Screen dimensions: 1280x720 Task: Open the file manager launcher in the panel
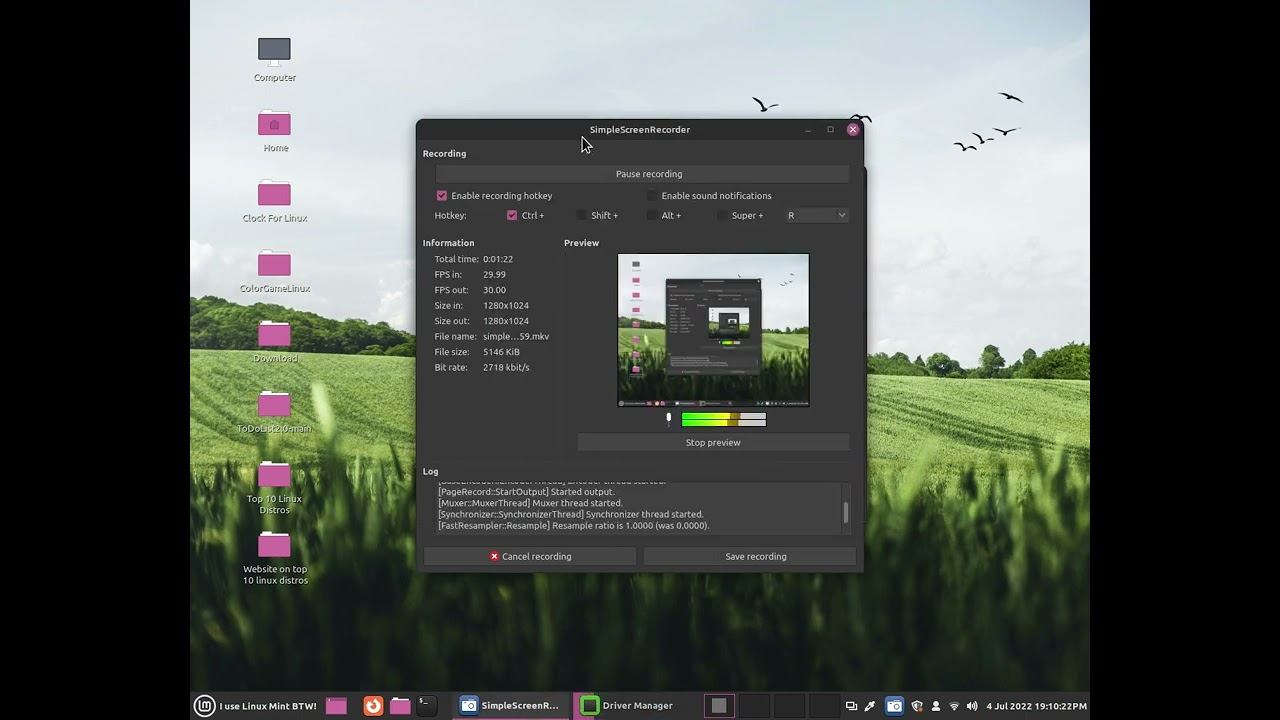pyautogui.click(x=400, y=705)
